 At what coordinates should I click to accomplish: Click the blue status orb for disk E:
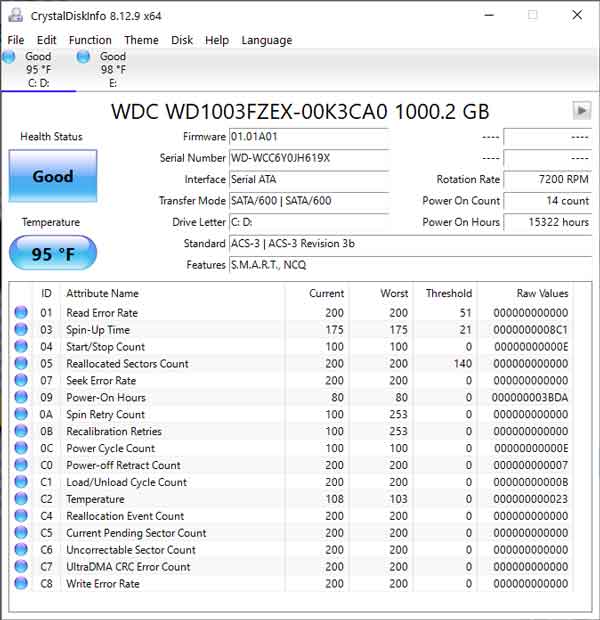coord(83,57)
